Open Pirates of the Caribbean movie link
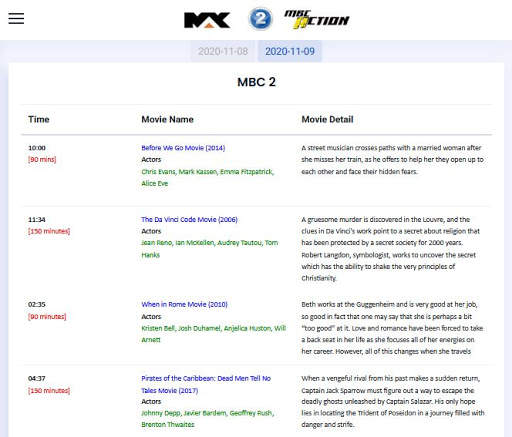Screen dimensions: 512x437 click(206, 384)
